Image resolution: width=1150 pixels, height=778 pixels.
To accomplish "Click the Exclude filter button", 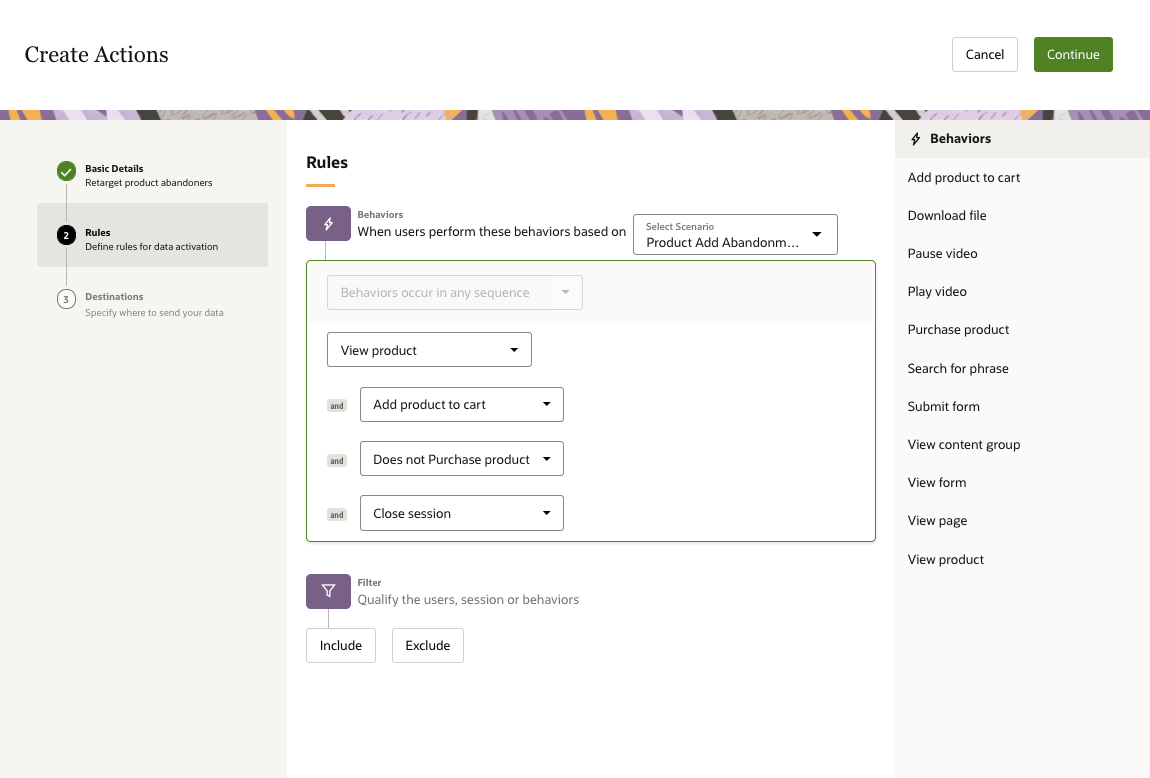I will pyautogui.click(x=428, y=645).
